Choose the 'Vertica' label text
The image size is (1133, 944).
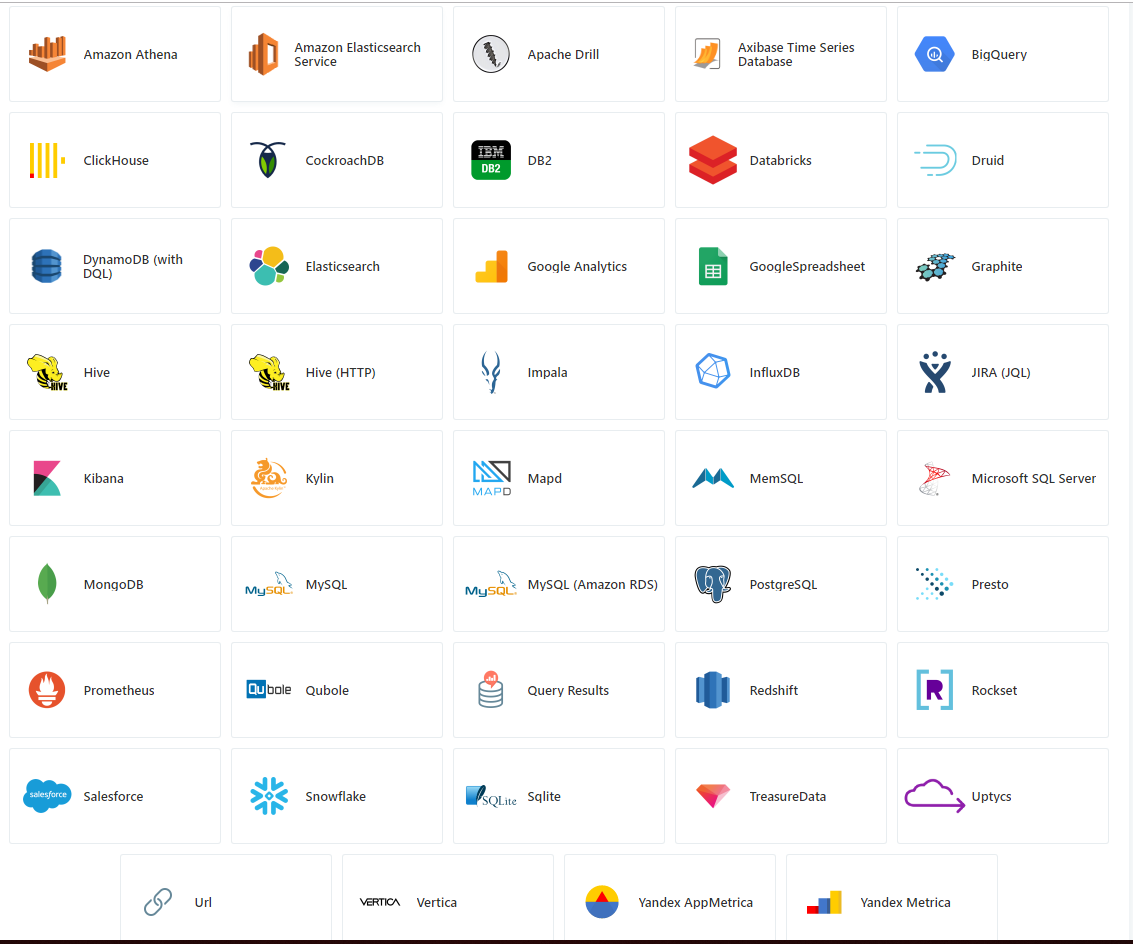436,902
